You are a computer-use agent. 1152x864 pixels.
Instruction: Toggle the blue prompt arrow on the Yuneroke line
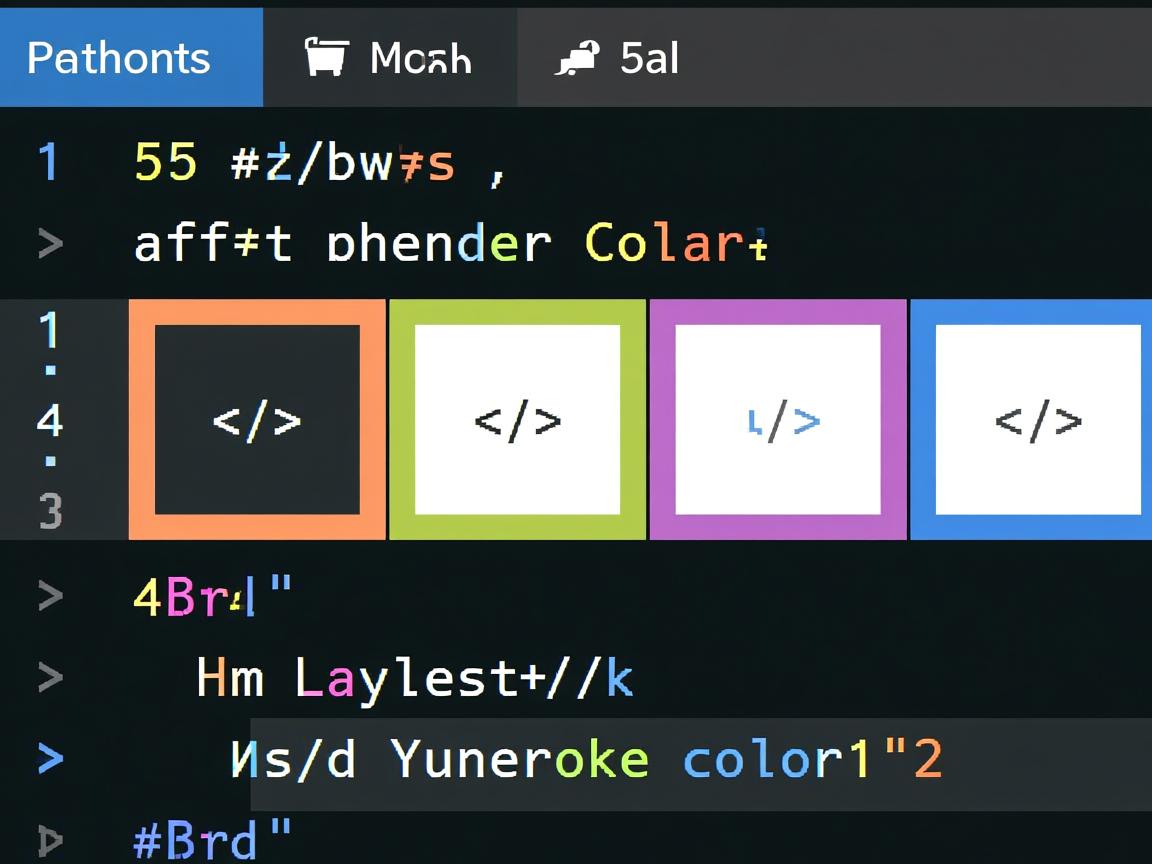pos(48,759)
